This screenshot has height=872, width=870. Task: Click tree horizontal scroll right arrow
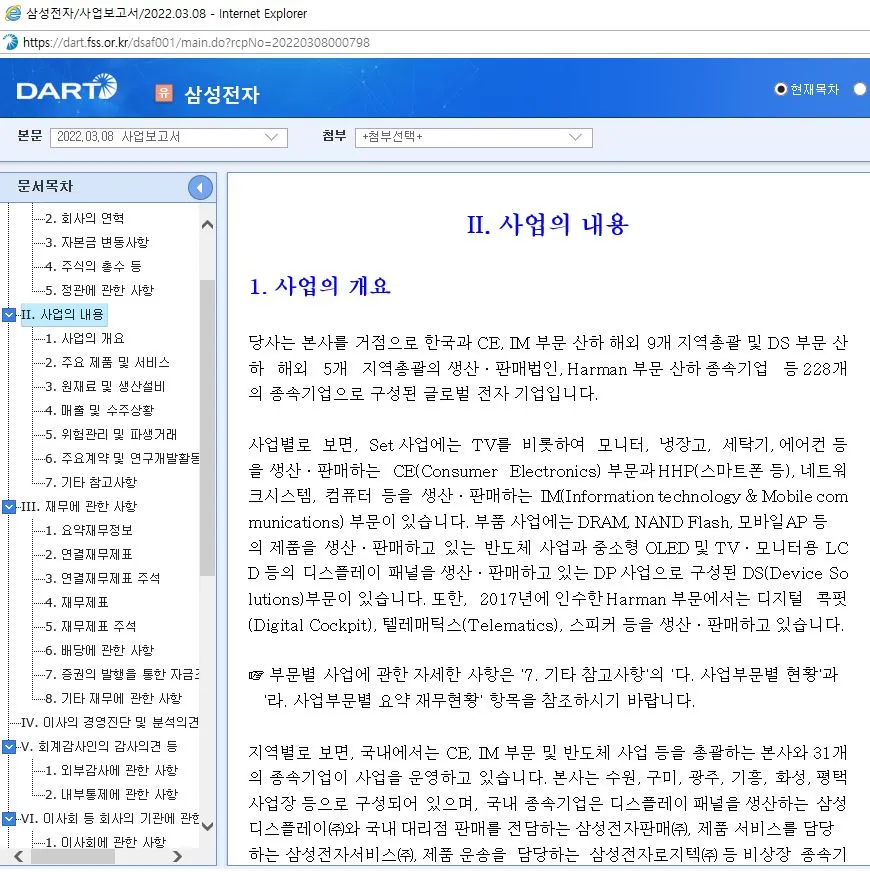click(177, 856)
